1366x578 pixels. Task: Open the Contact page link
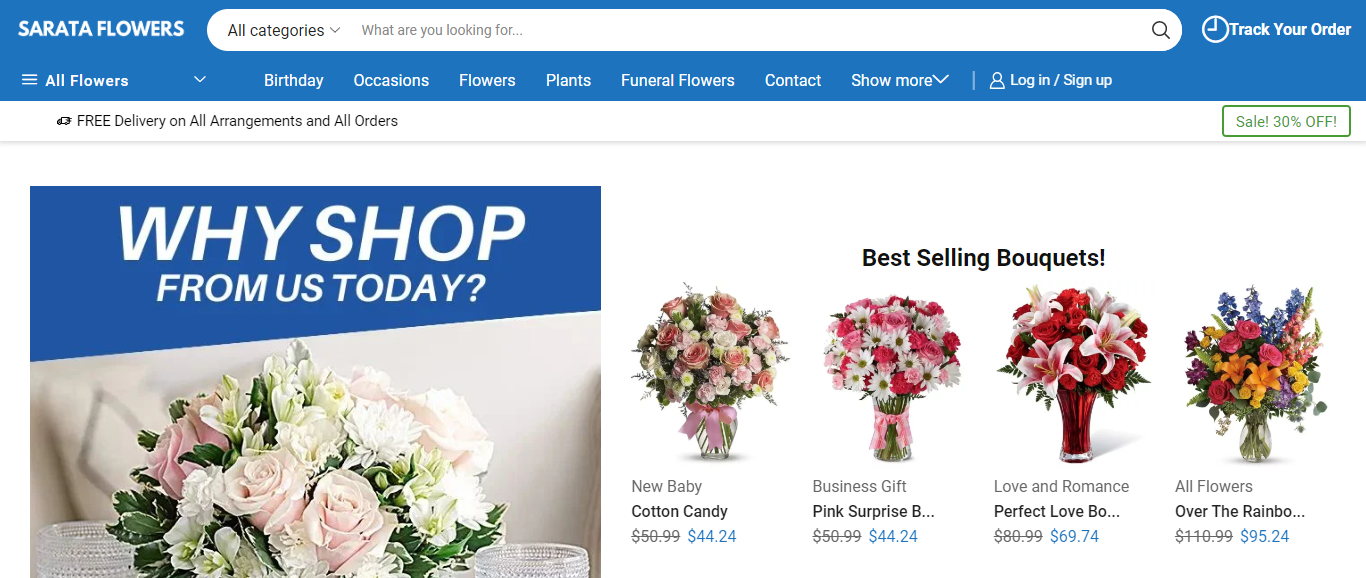tap(793, 80)
